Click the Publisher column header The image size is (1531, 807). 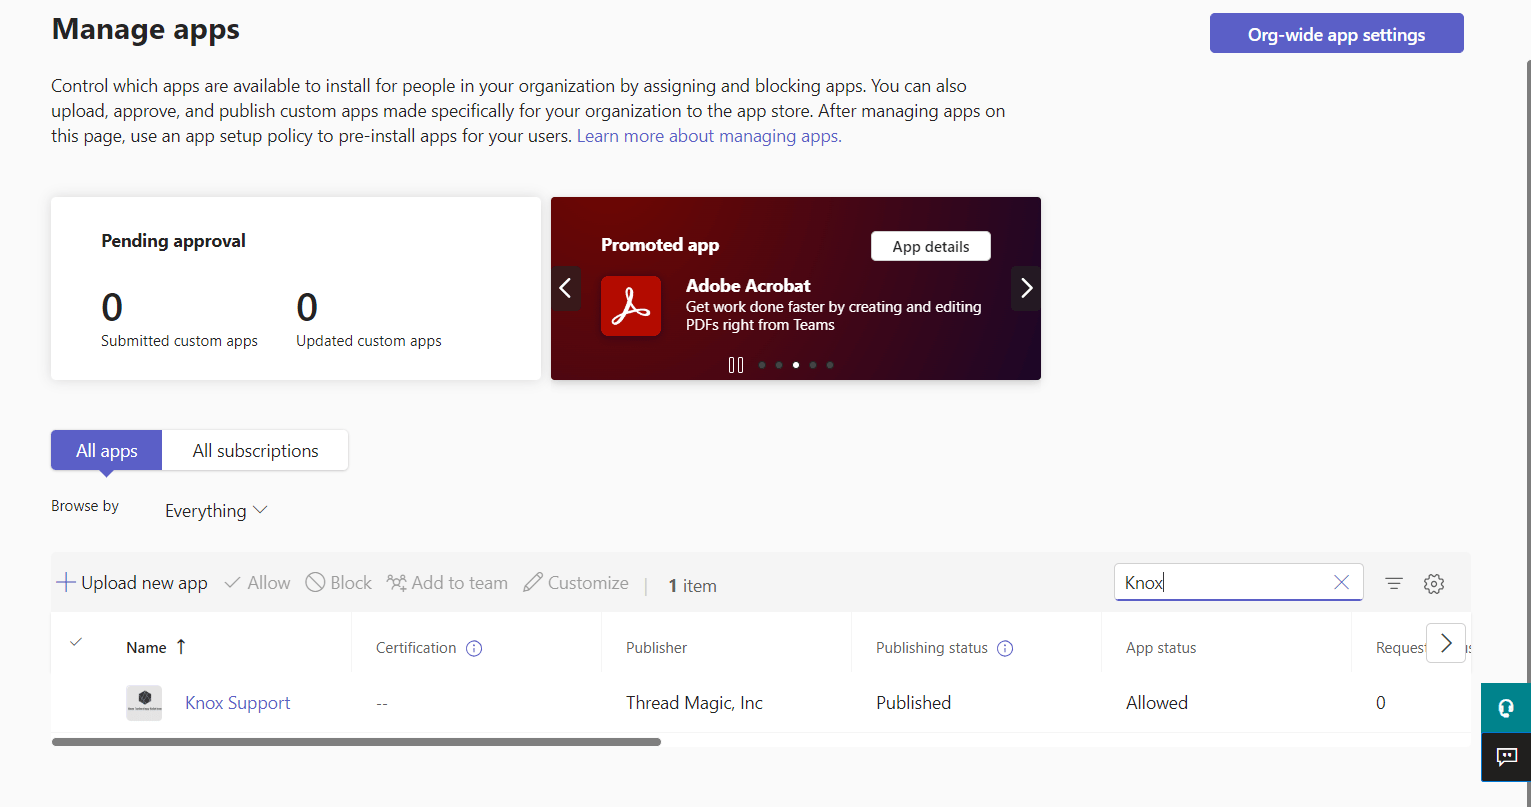tap(657, 648)
